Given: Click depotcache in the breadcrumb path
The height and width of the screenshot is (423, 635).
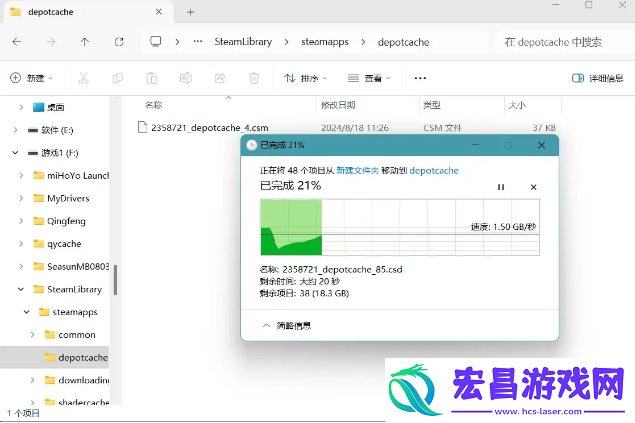Looking at the screenshot, I should click(x=403, y=42).
